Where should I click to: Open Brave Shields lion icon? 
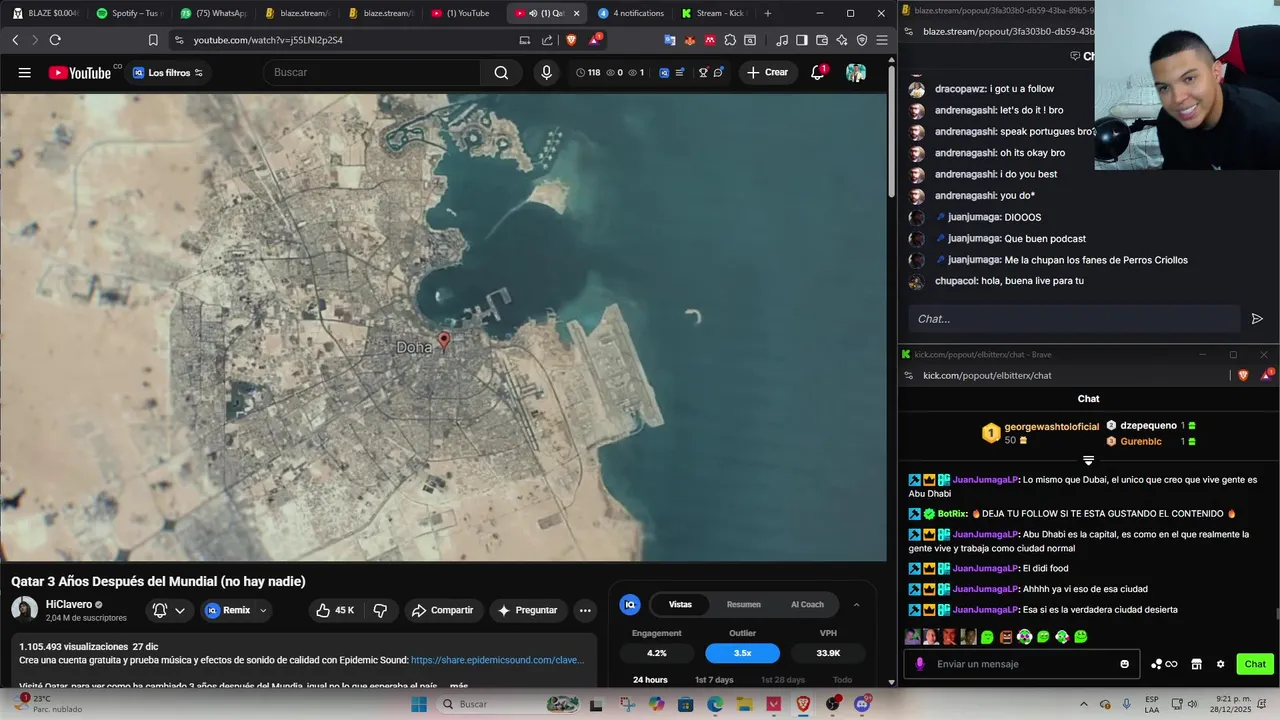(x=571, y=40)
